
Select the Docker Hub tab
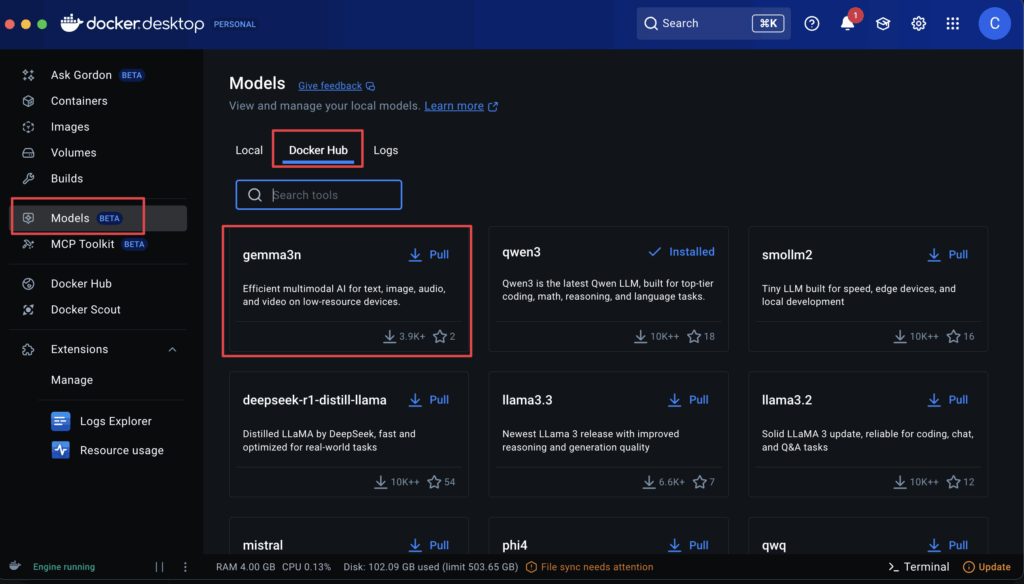pos(318,150)
